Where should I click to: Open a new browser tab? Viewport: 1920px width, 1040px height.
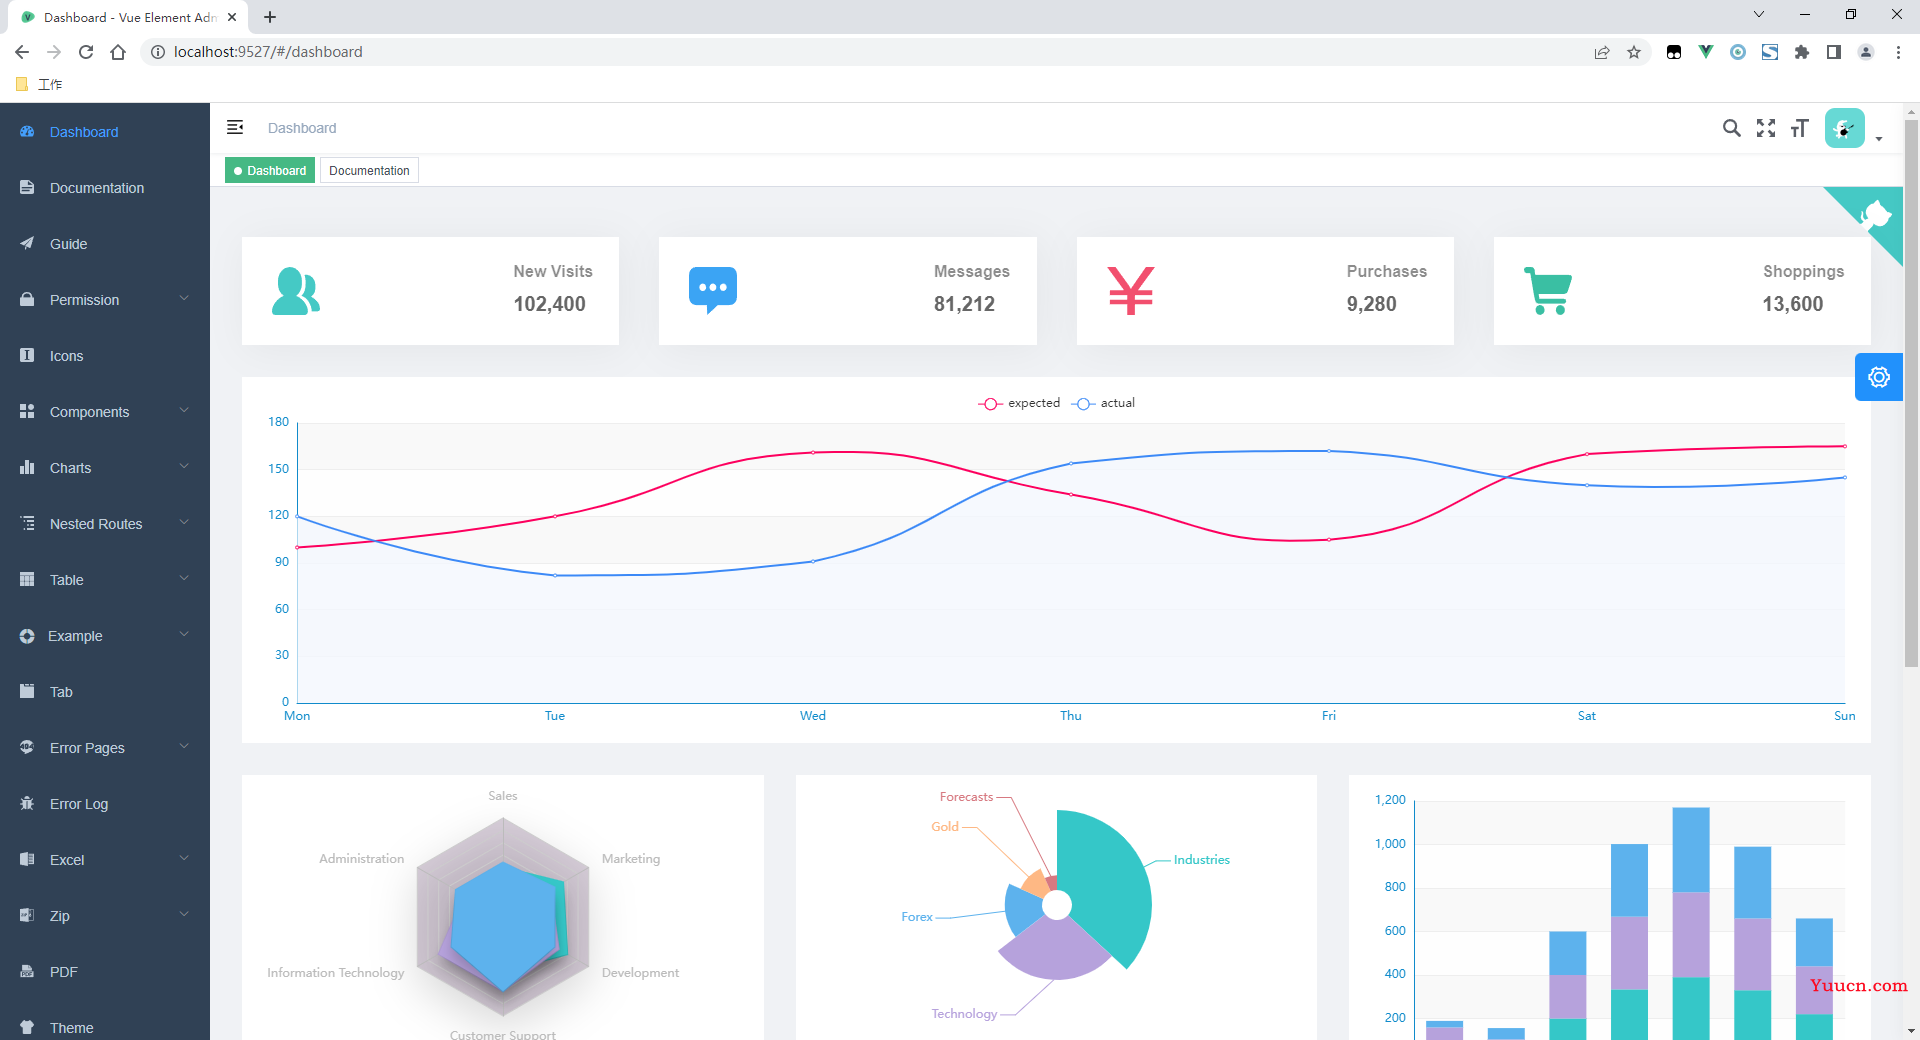coord(270,17)
